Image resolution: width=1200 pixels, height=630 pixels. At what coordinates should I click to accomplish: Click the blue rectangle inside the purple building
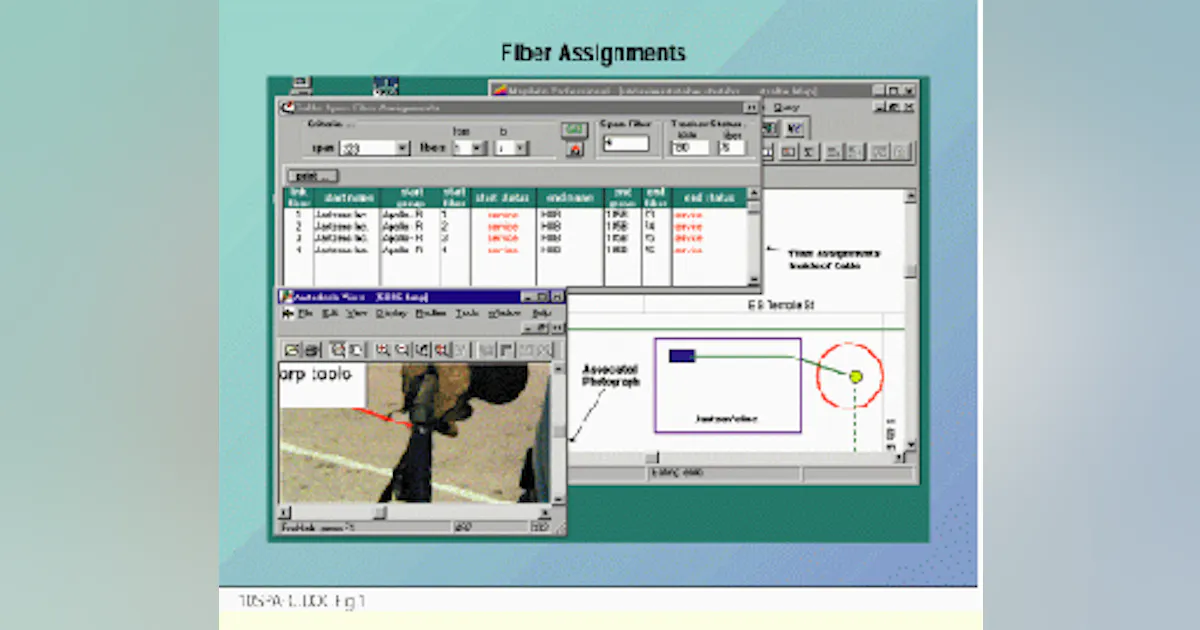(682, 355)
